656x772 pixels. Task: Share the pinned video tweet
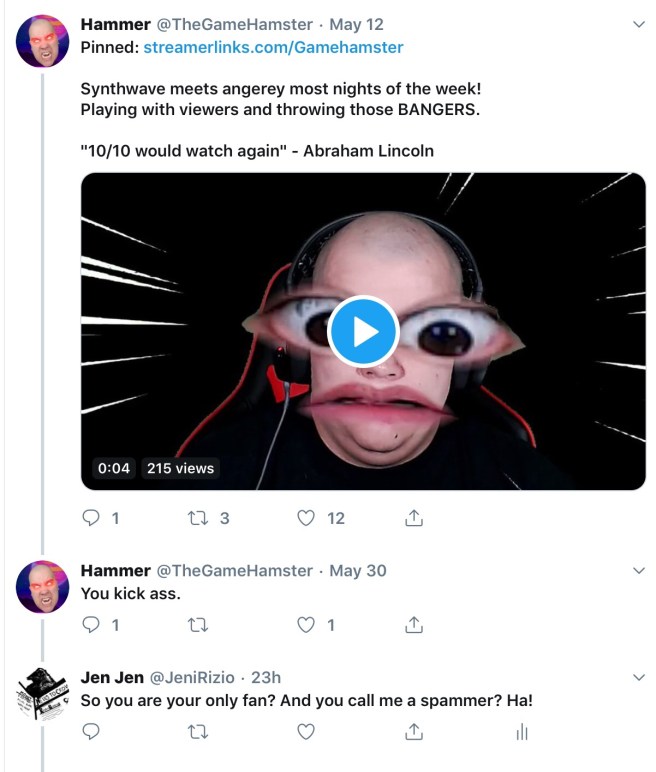click(x=414, y=518)
